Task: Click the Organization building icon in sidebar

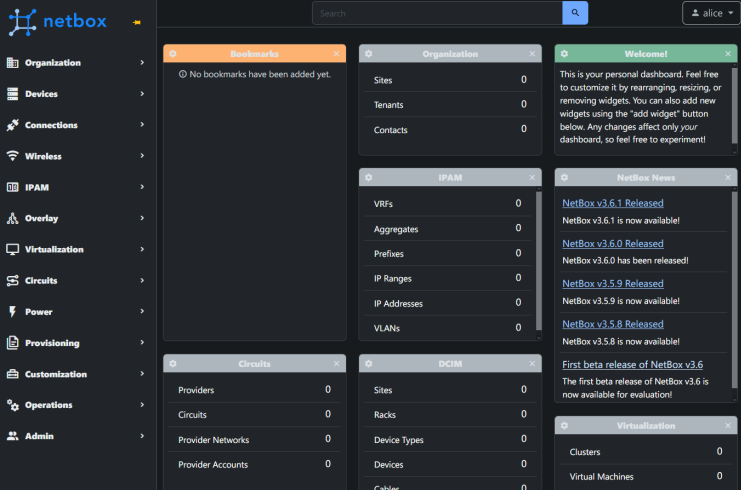Action: tap(13, 62)
